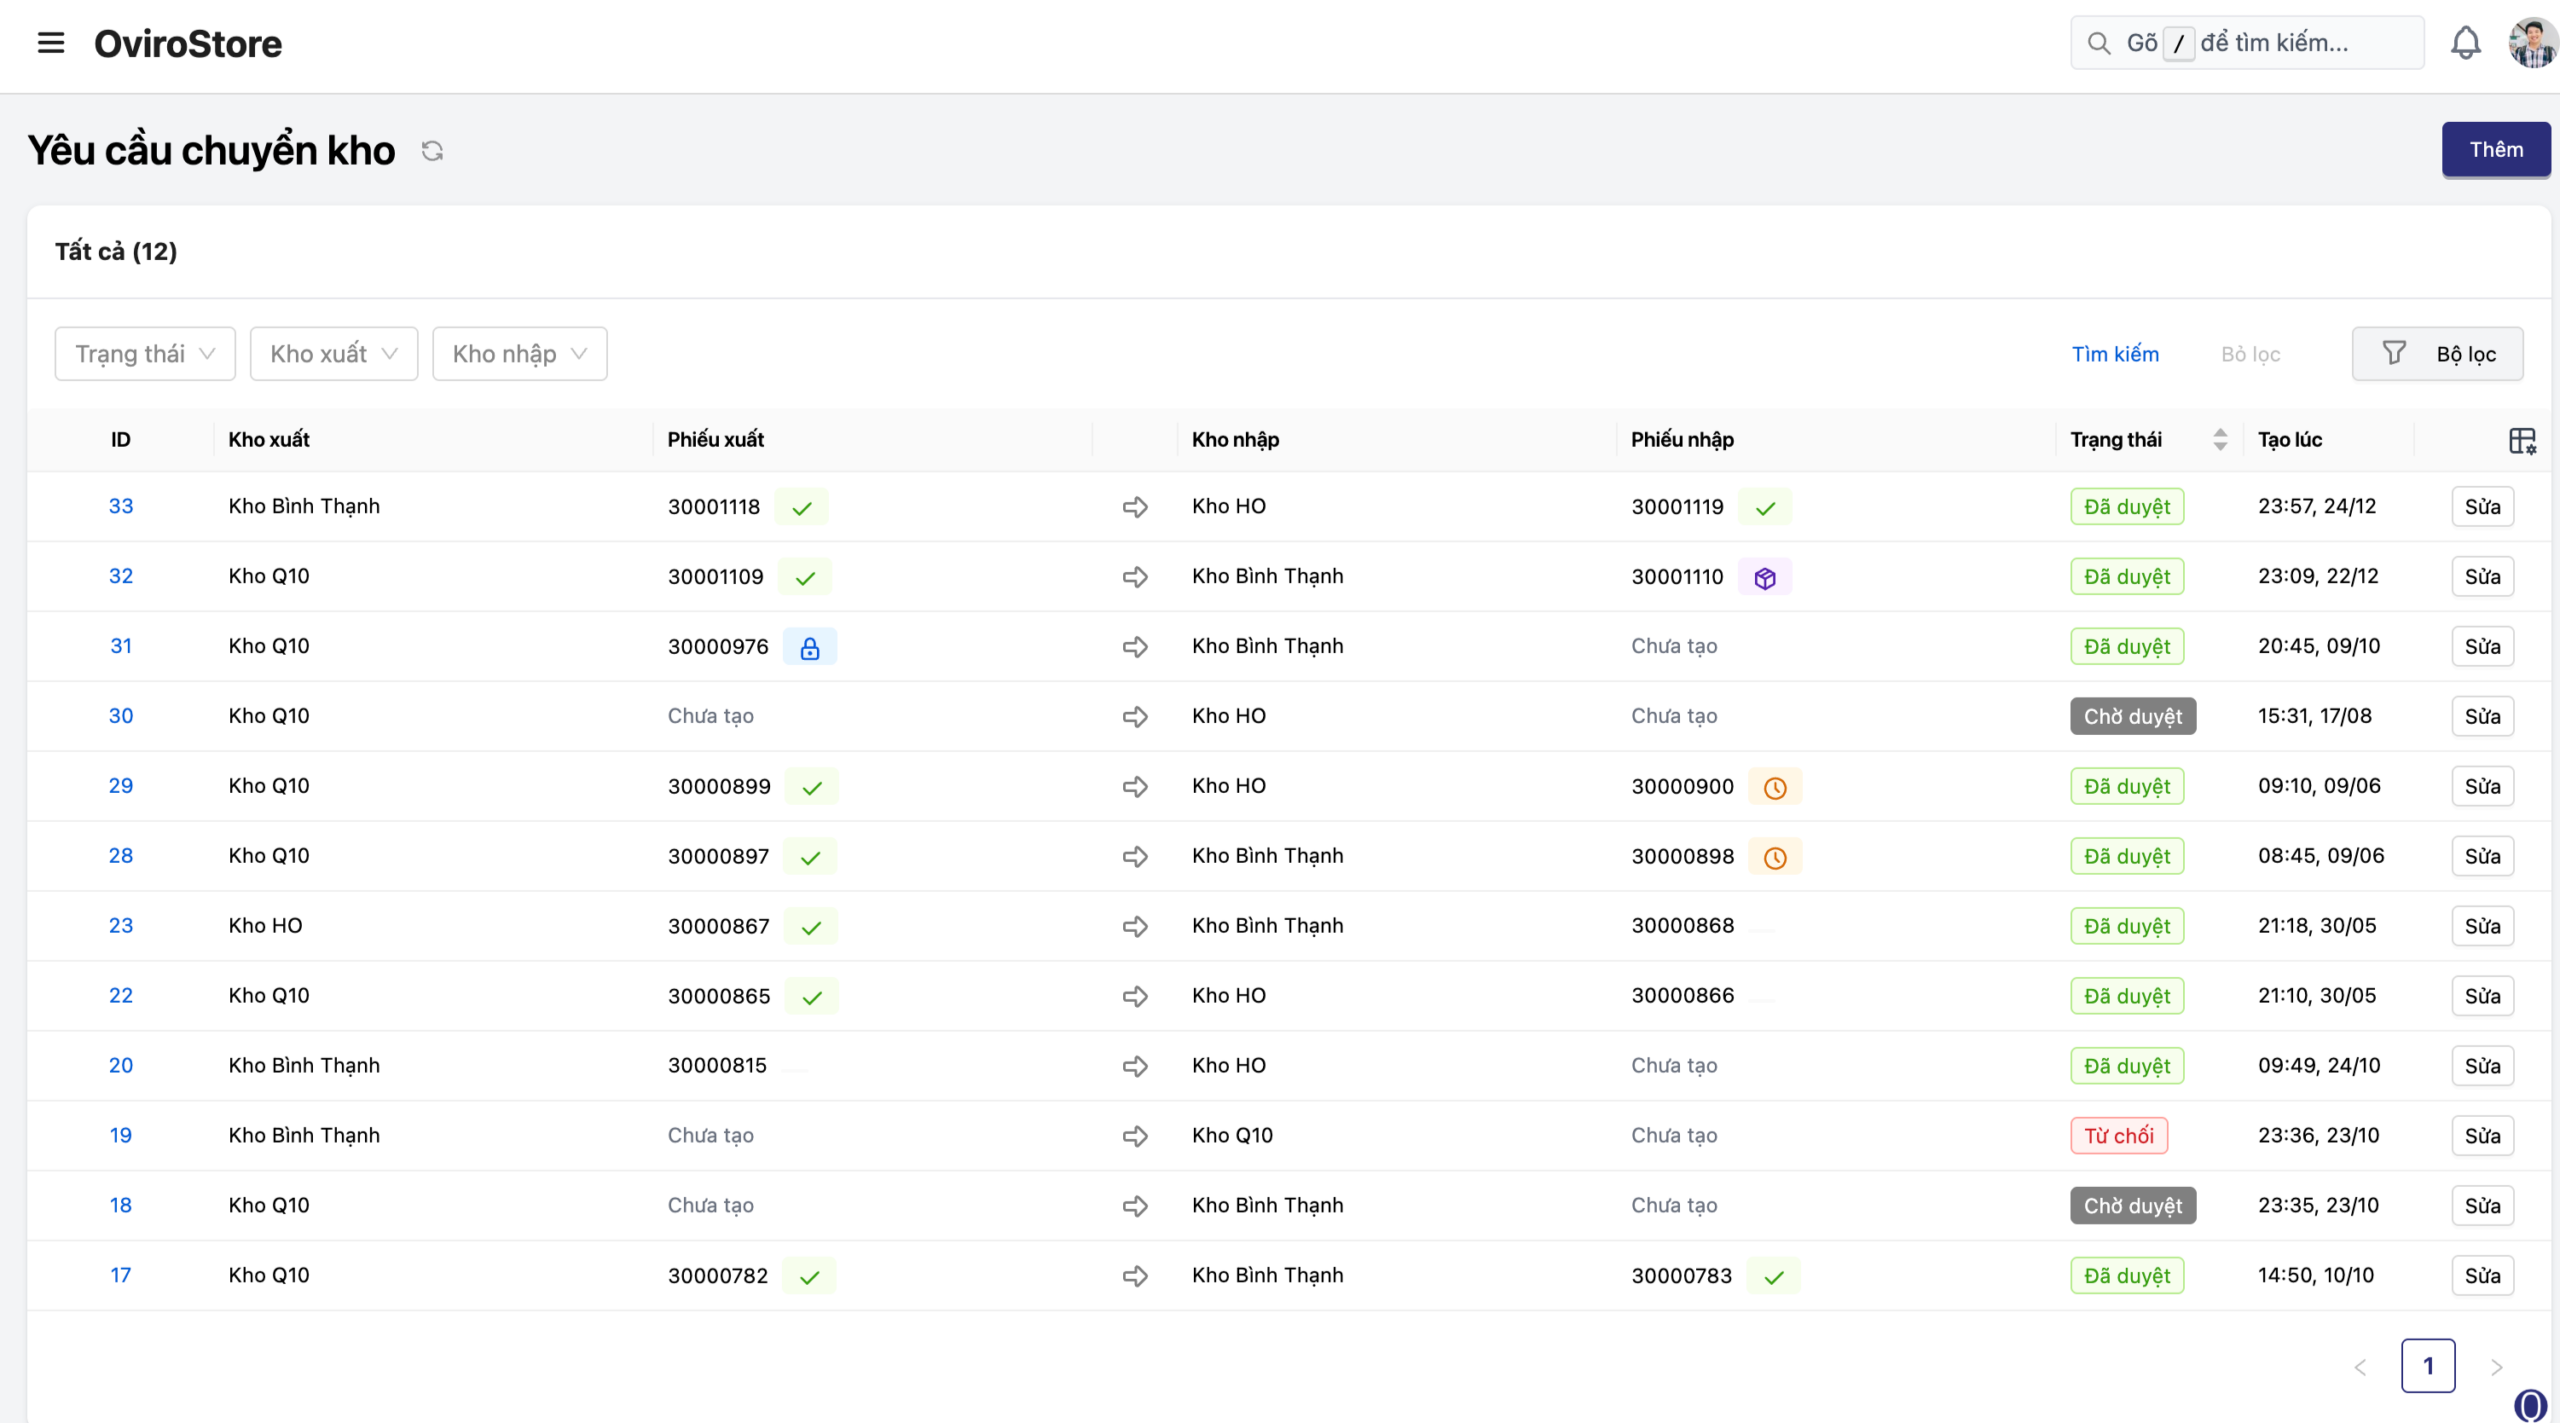Sort by the Trạng thái column

(2219, 440)
